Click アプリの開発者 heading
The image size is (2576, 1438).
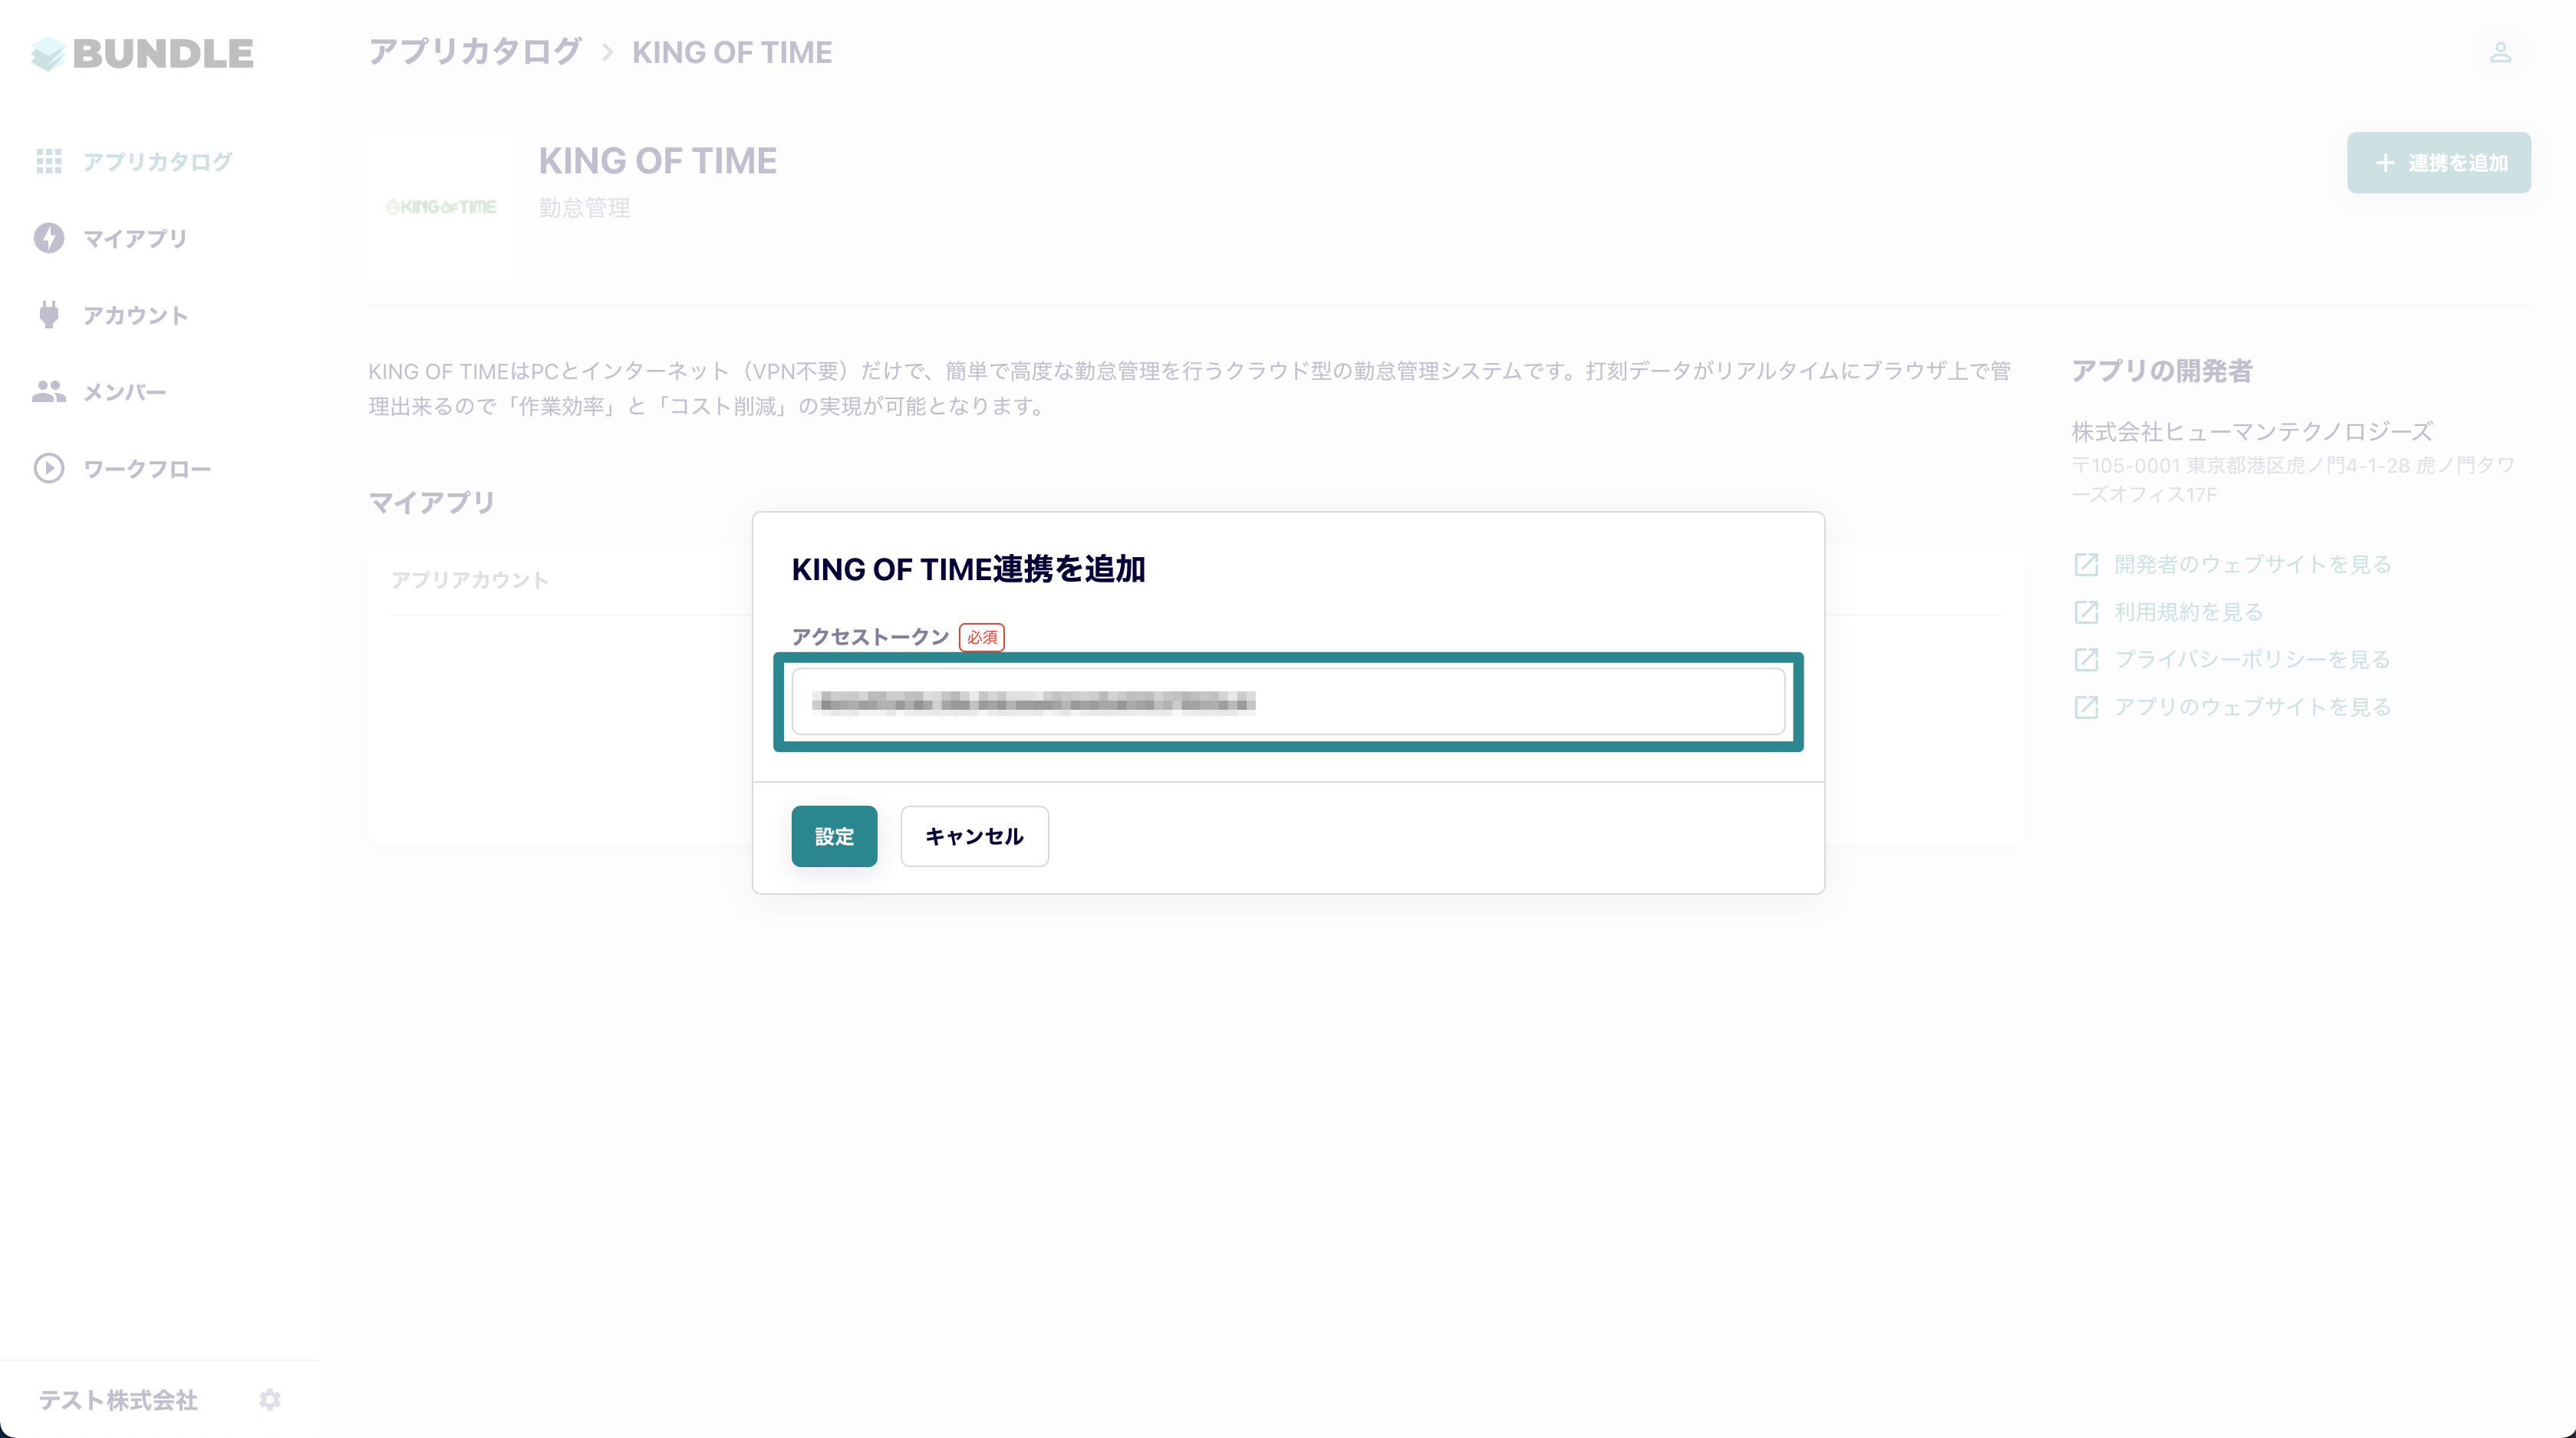pyautogui.click(x=2162, y=371)
